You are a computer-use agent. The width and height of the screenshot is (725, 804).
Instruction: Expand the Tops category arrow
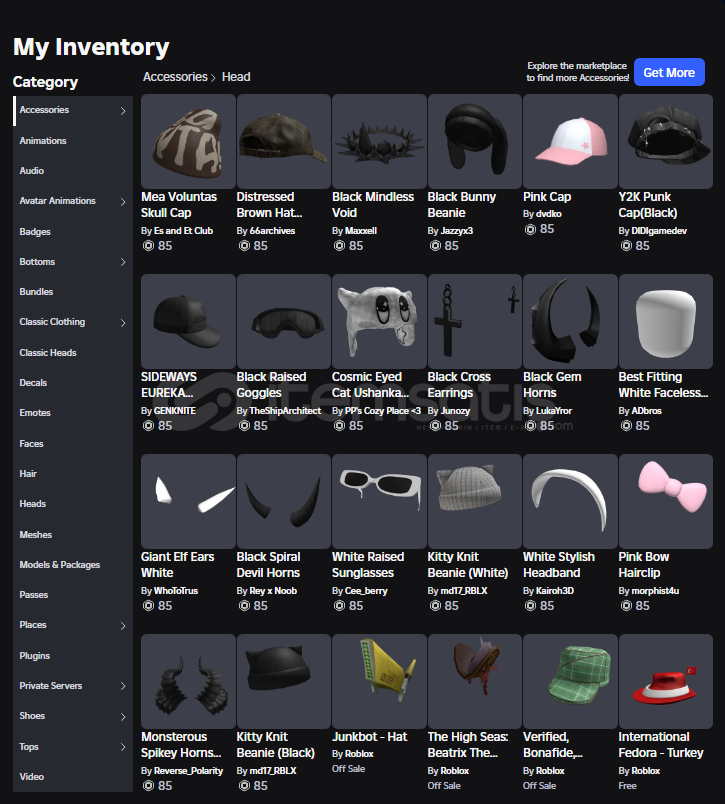(123, 747)
